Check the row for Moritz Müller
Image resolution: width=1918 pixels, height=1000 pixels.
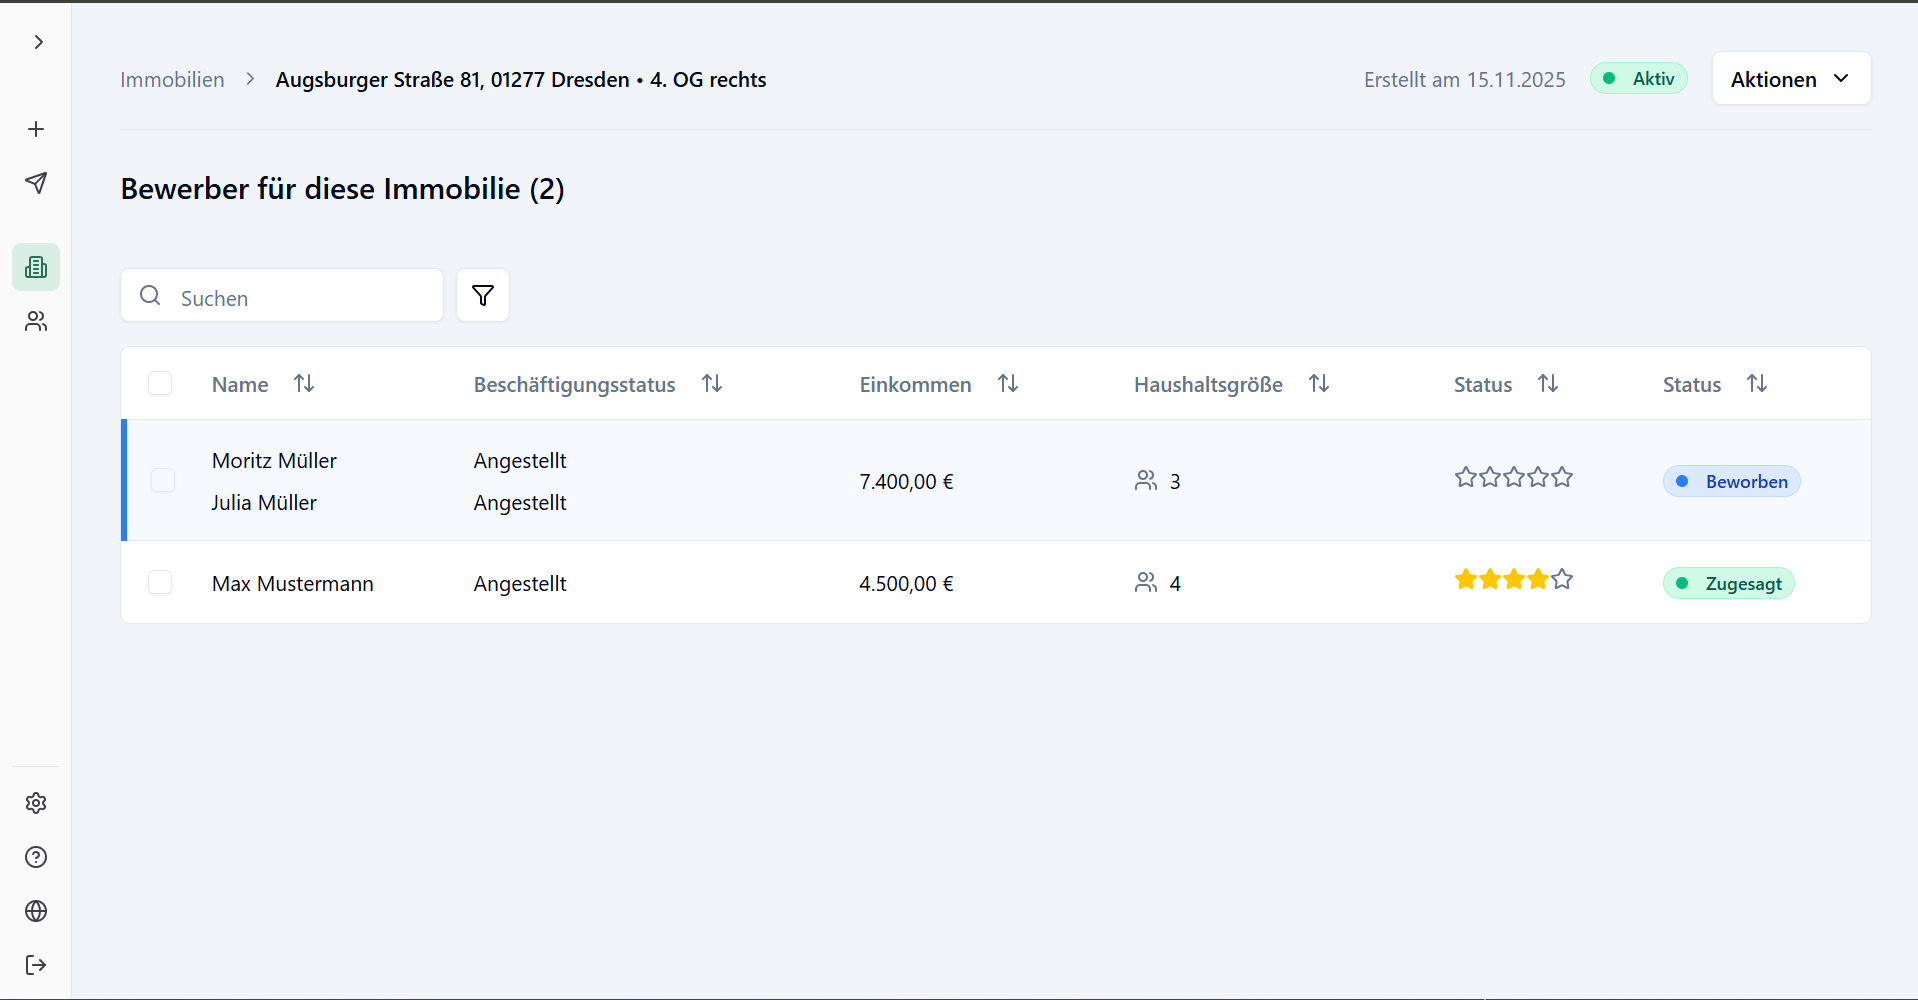click(163, 480)
